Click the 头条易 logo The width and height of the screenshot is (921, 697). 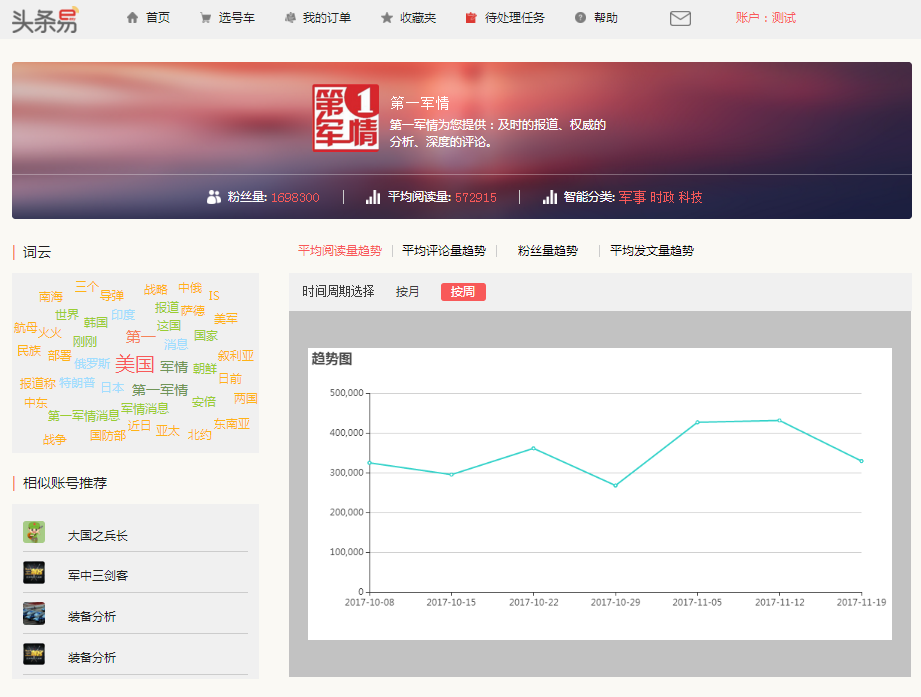[44, 18]
